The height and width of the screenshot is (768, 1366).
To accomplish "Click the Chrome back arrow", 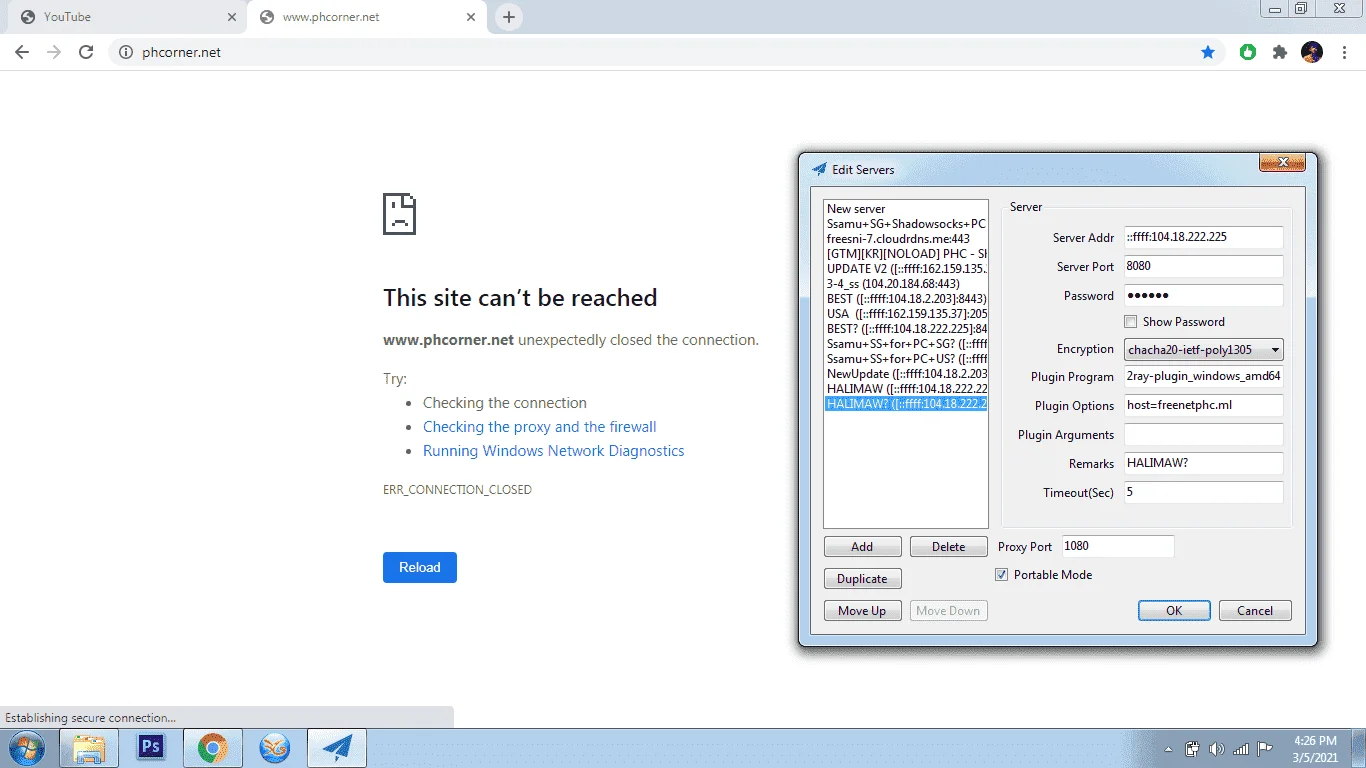I will pyautogui.click(x=22, y=52).
